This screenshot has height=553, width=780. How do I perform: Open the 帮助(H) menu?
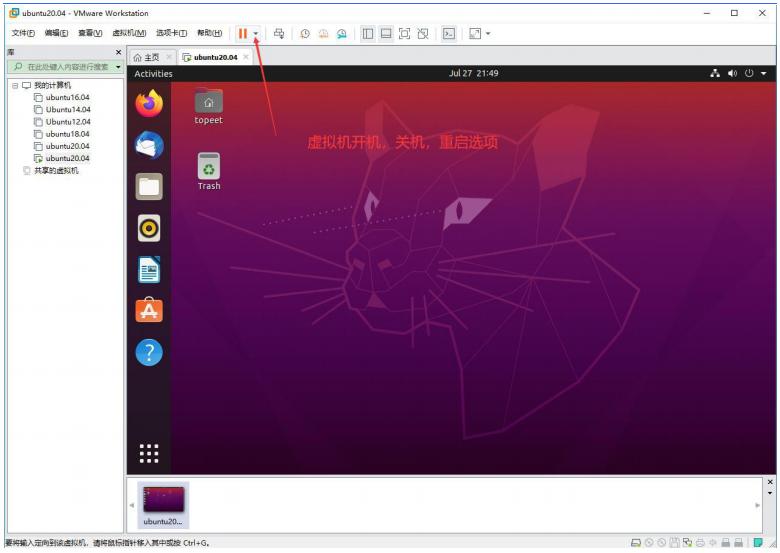(x=209, y=33)
